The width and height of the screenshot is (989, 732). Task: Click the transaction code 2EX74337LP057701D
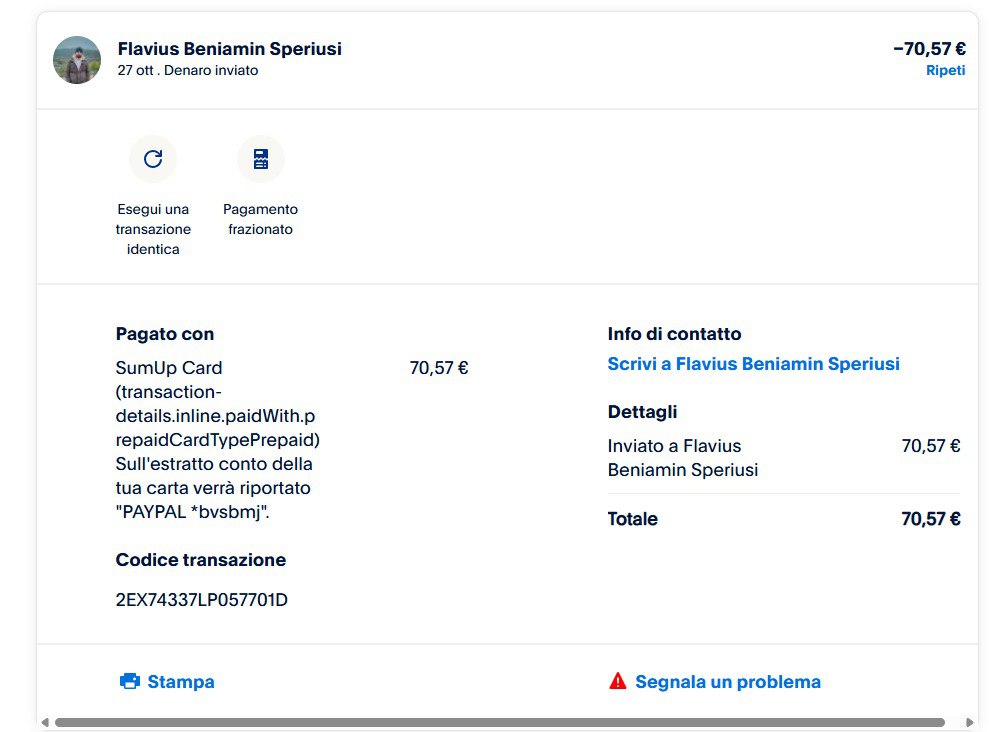pyautogui.click(x=202, y=600)
